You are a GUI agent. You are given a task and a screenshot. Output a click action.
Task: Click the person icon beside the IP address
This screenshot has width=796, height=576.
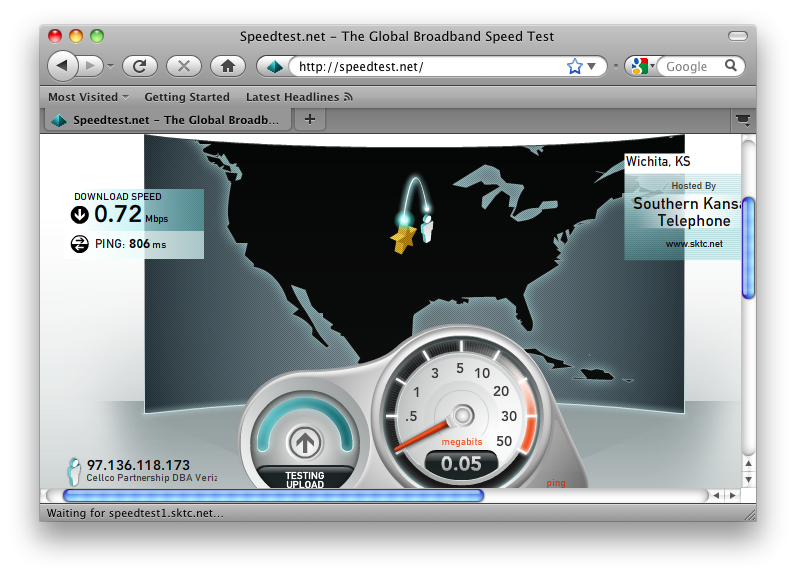(x=74, y=471)
